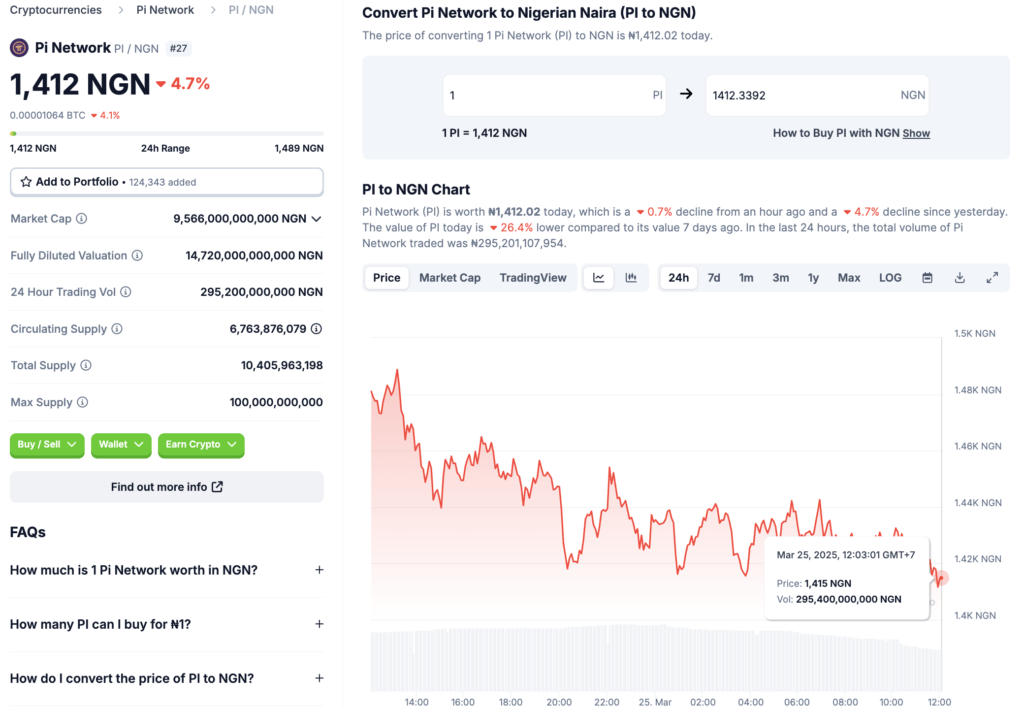
Task: Expand the Market Cap value chevron
Action: [316, 219]
